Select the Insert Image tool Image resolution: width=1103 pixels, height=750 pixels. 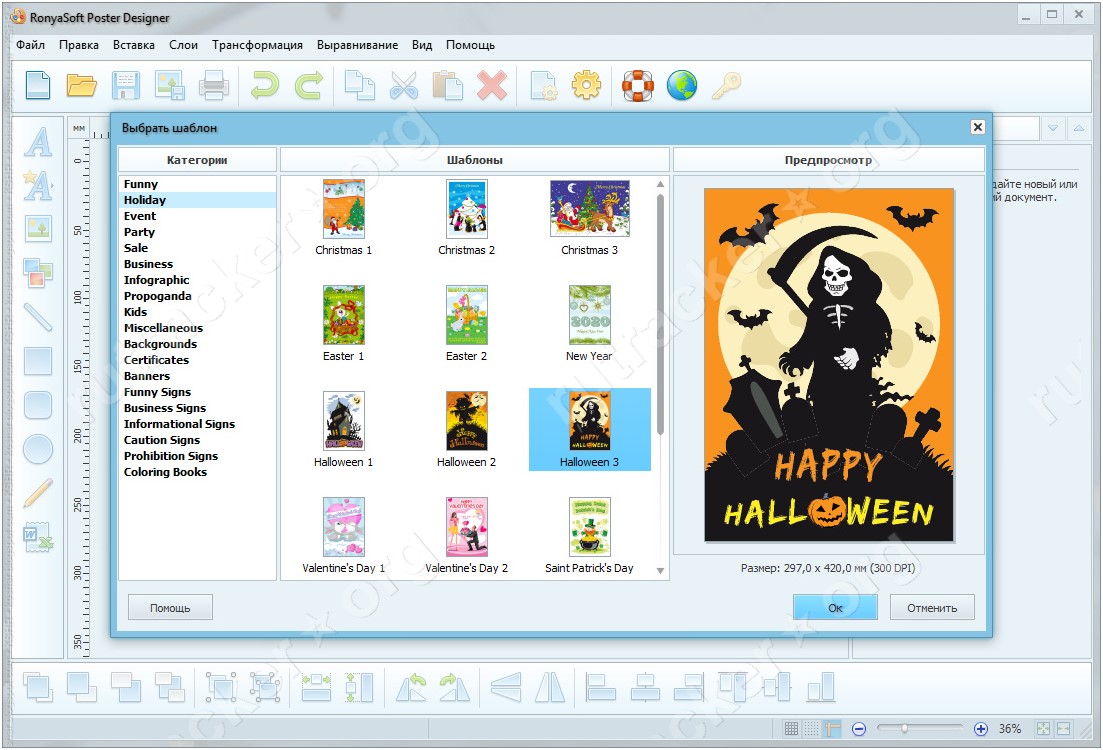(x=38, y=229)
